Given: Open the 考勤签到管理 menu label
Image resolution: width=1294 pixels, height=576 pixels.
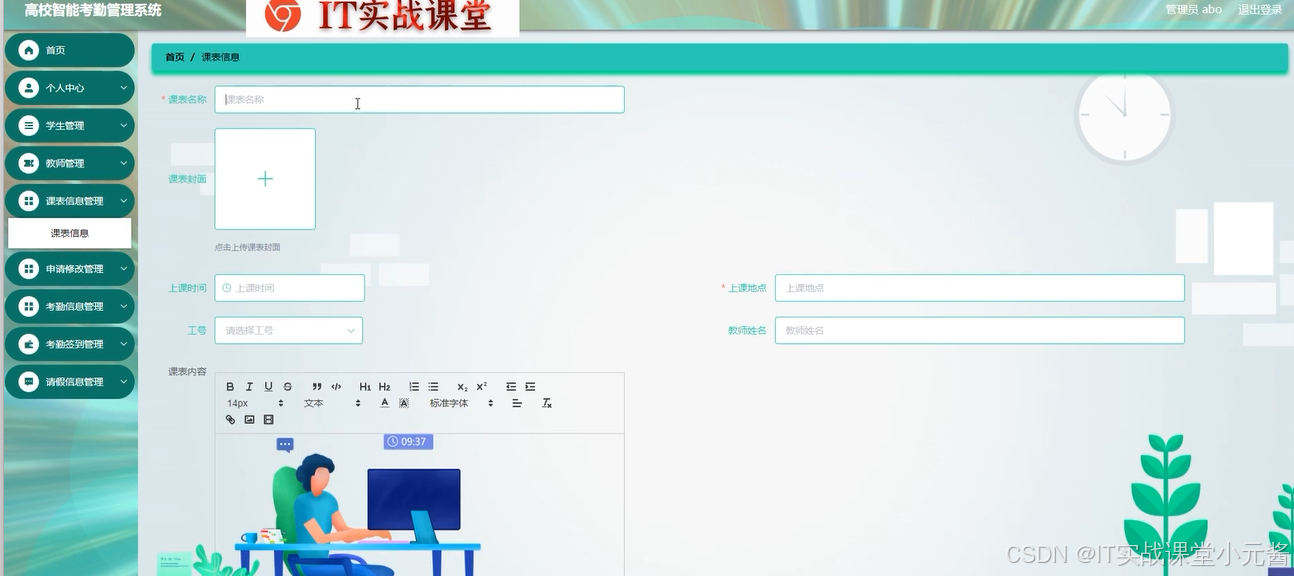Looking at the screenshot, I should coord(74,344).
